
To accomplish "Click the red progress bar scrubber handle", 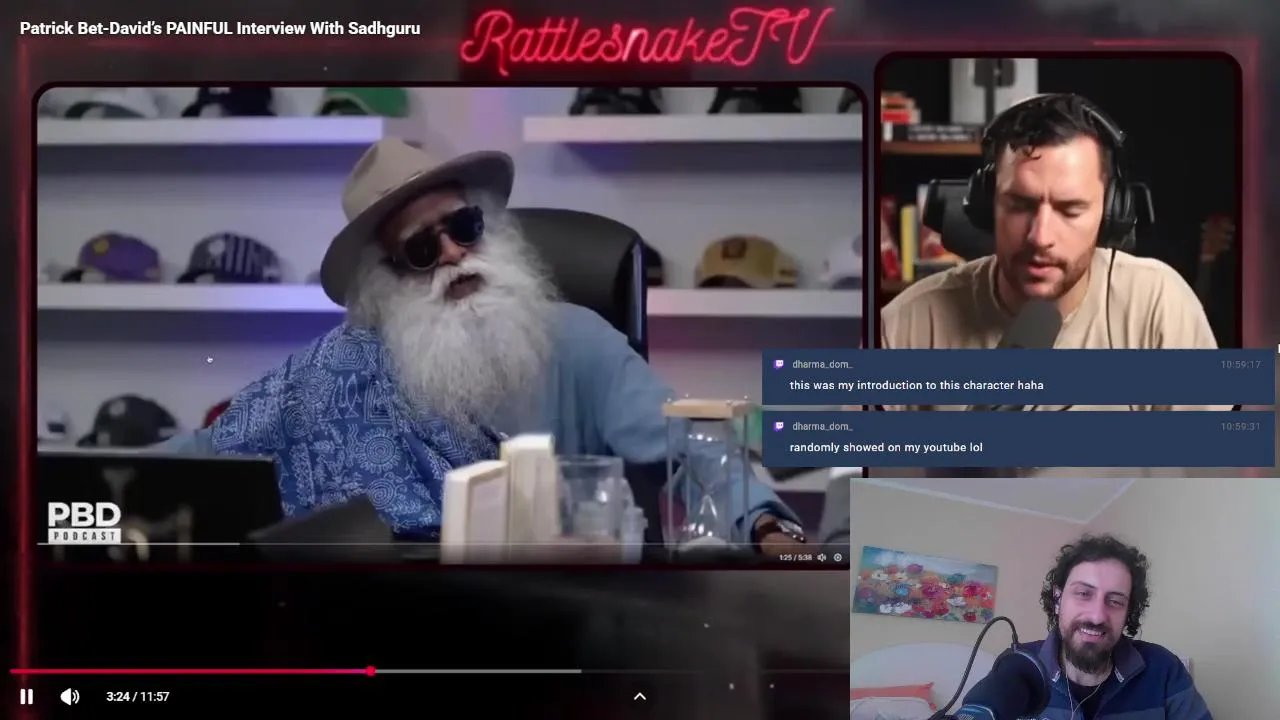I will [371, 671].
